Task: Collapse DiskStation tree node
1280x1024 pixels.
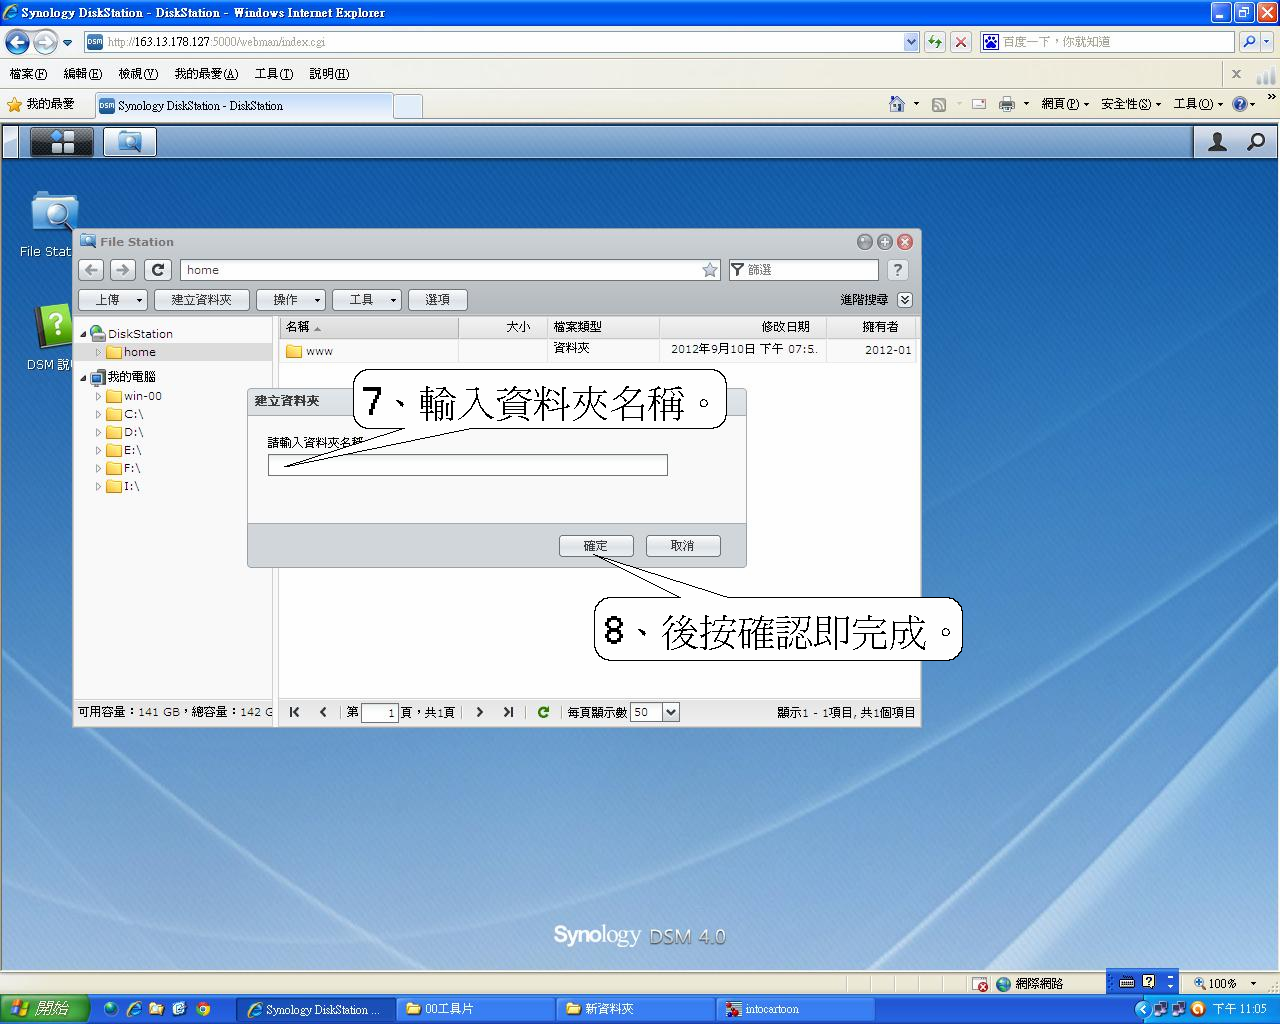Action: 84,334
